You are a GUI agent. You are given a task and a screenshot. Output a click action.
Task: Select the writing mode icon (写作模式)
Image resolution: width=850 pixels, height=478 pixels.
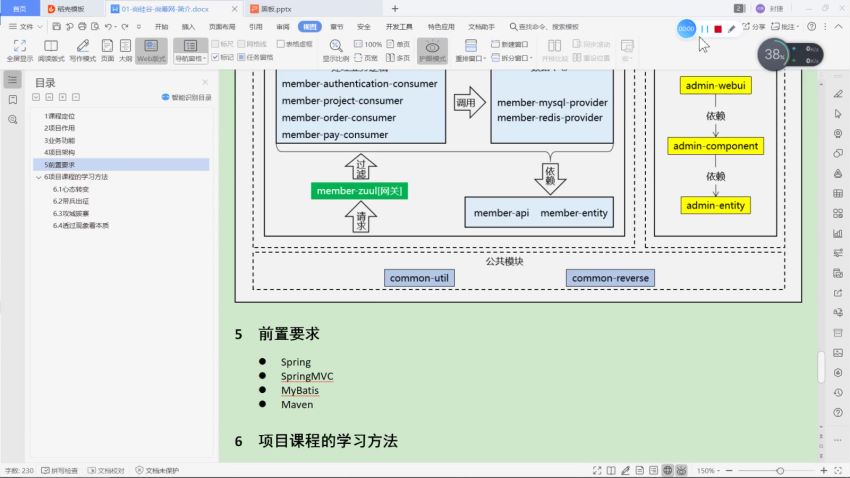click(x=82, y=50)
